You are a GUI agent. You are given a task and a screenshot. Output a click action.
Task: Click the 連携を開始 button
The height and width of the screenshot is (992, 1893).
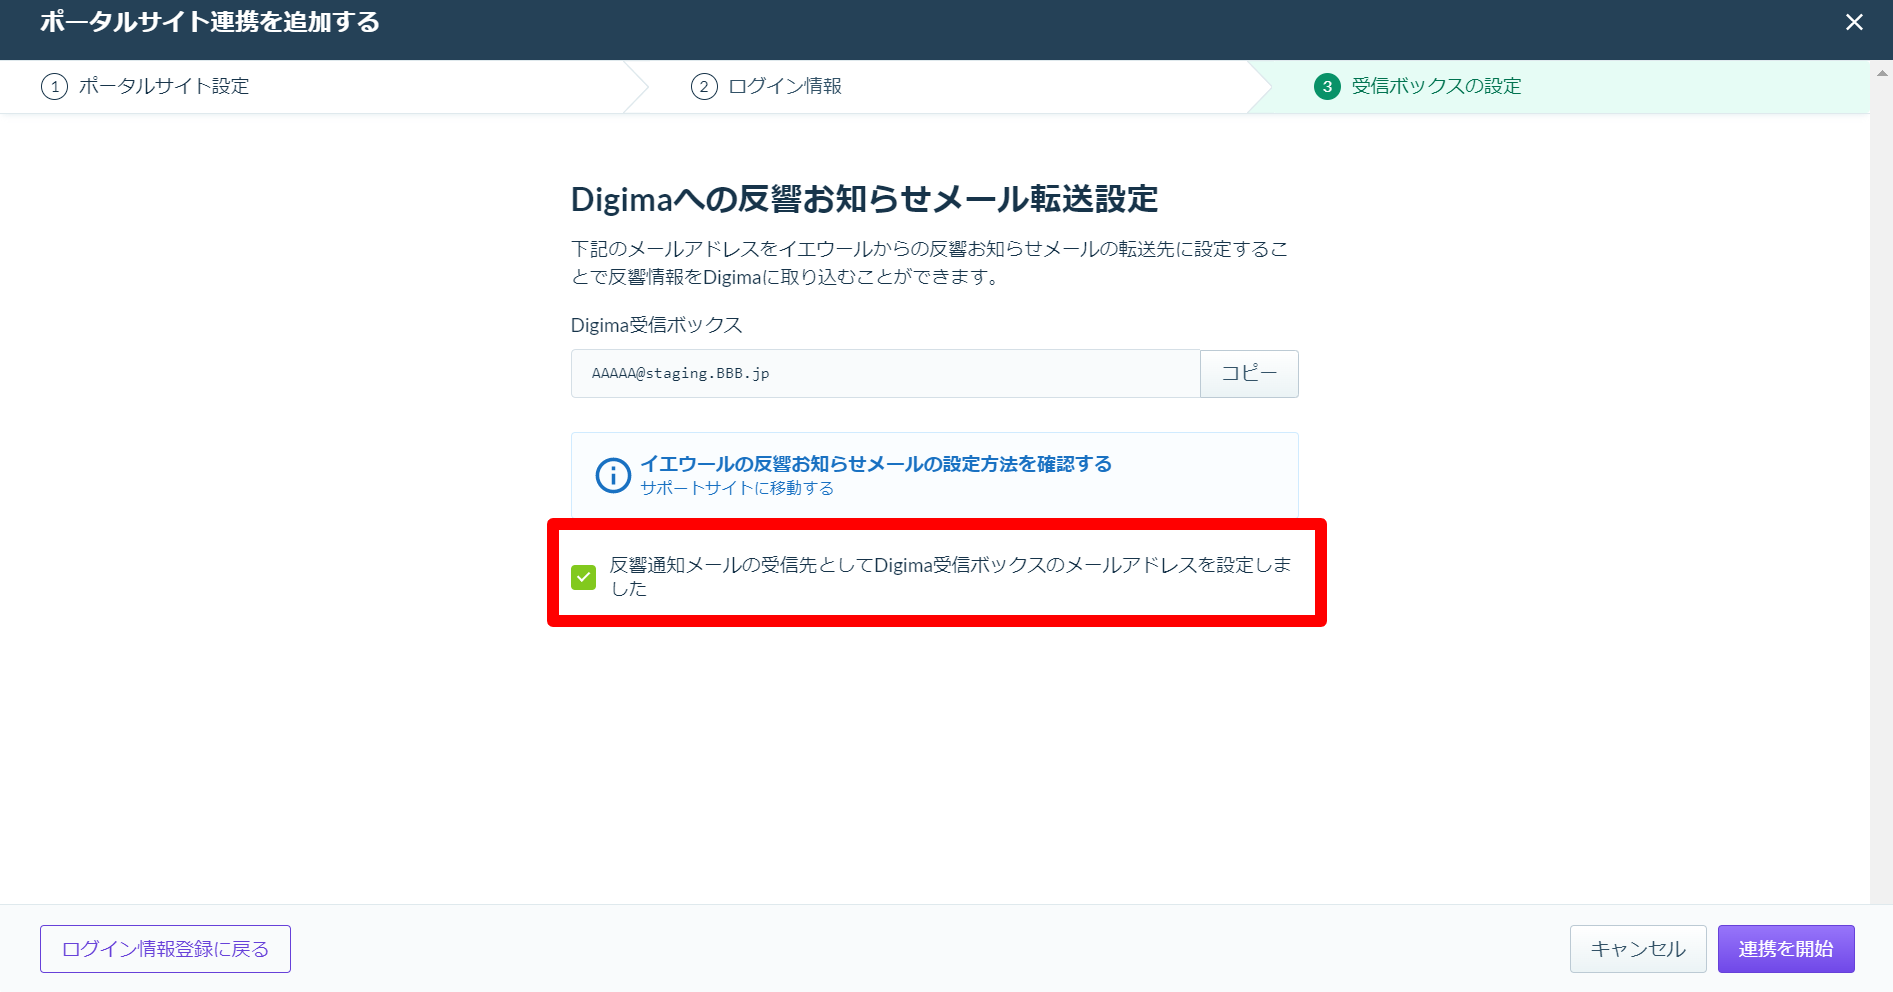pos(1786,949)
